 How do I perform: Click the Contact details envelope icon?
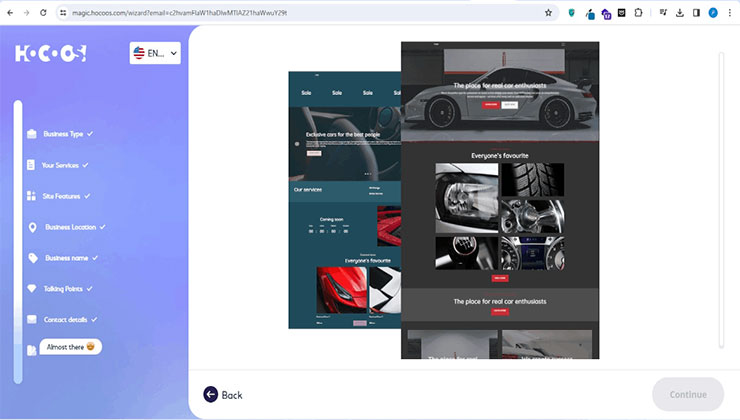tap(32, 319)
